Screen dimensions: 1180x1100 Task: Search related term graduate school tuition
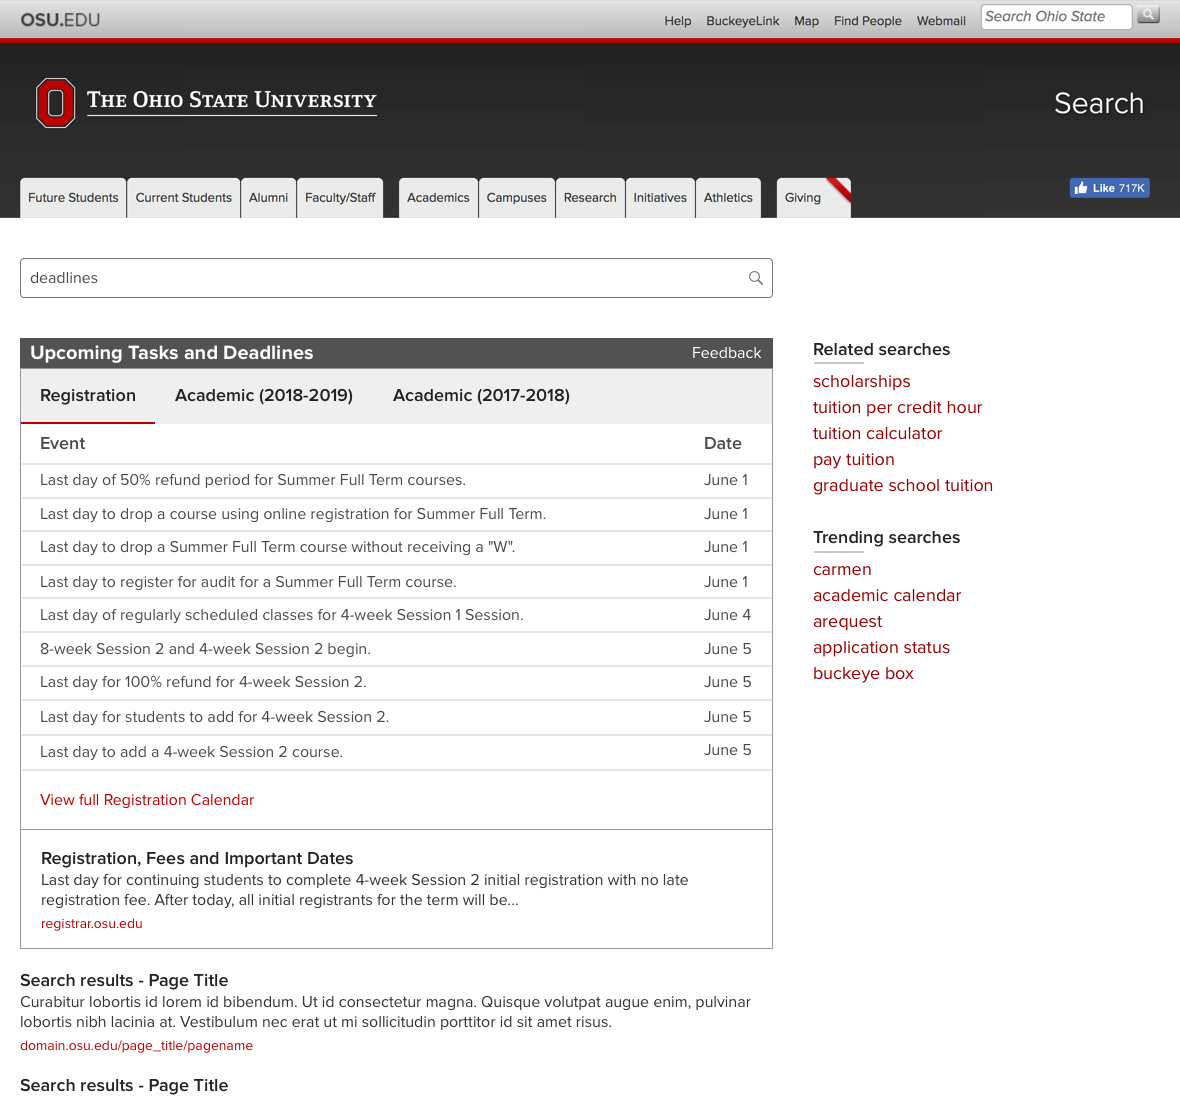pos(903,486)
